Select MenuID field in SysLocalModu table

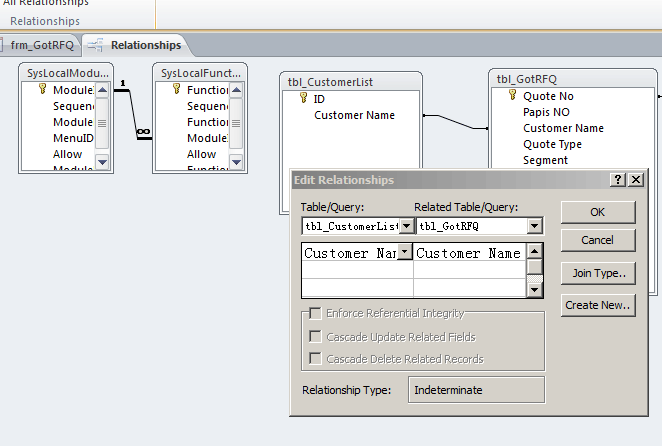(73, 138)
